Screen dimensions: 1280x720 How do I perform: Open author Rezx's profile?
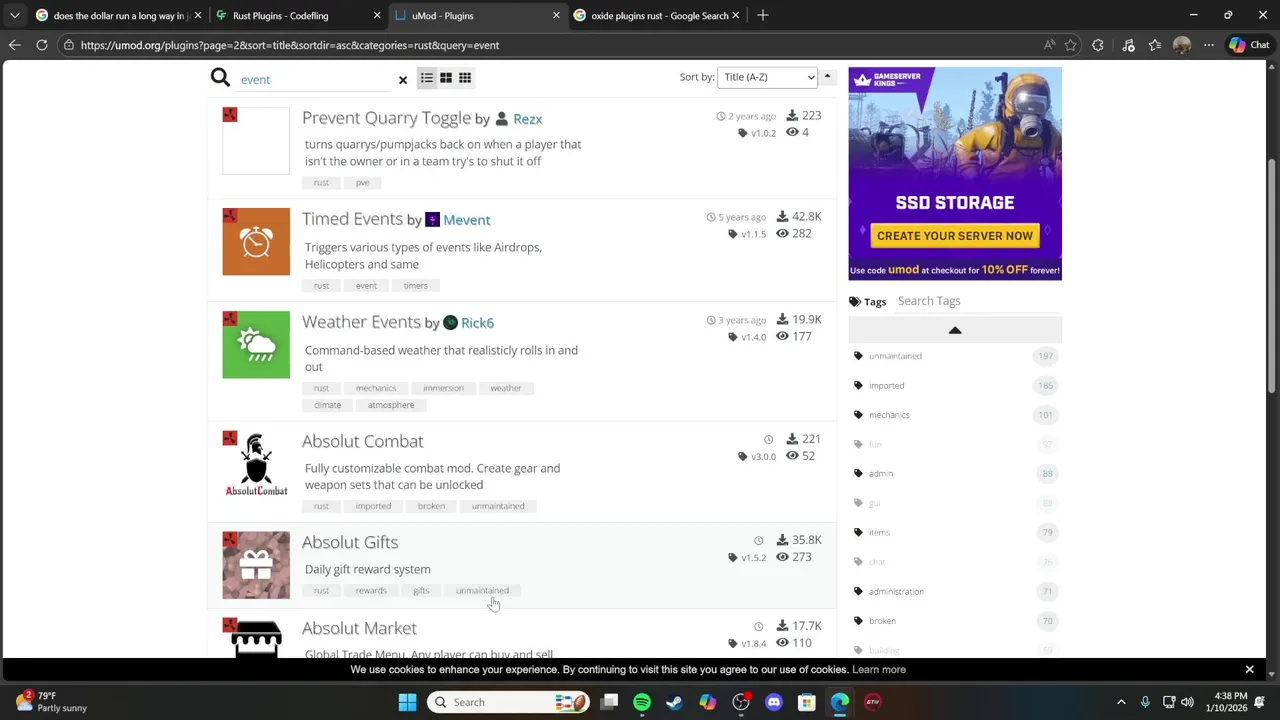pyautogui.click(x=527, y=119)
